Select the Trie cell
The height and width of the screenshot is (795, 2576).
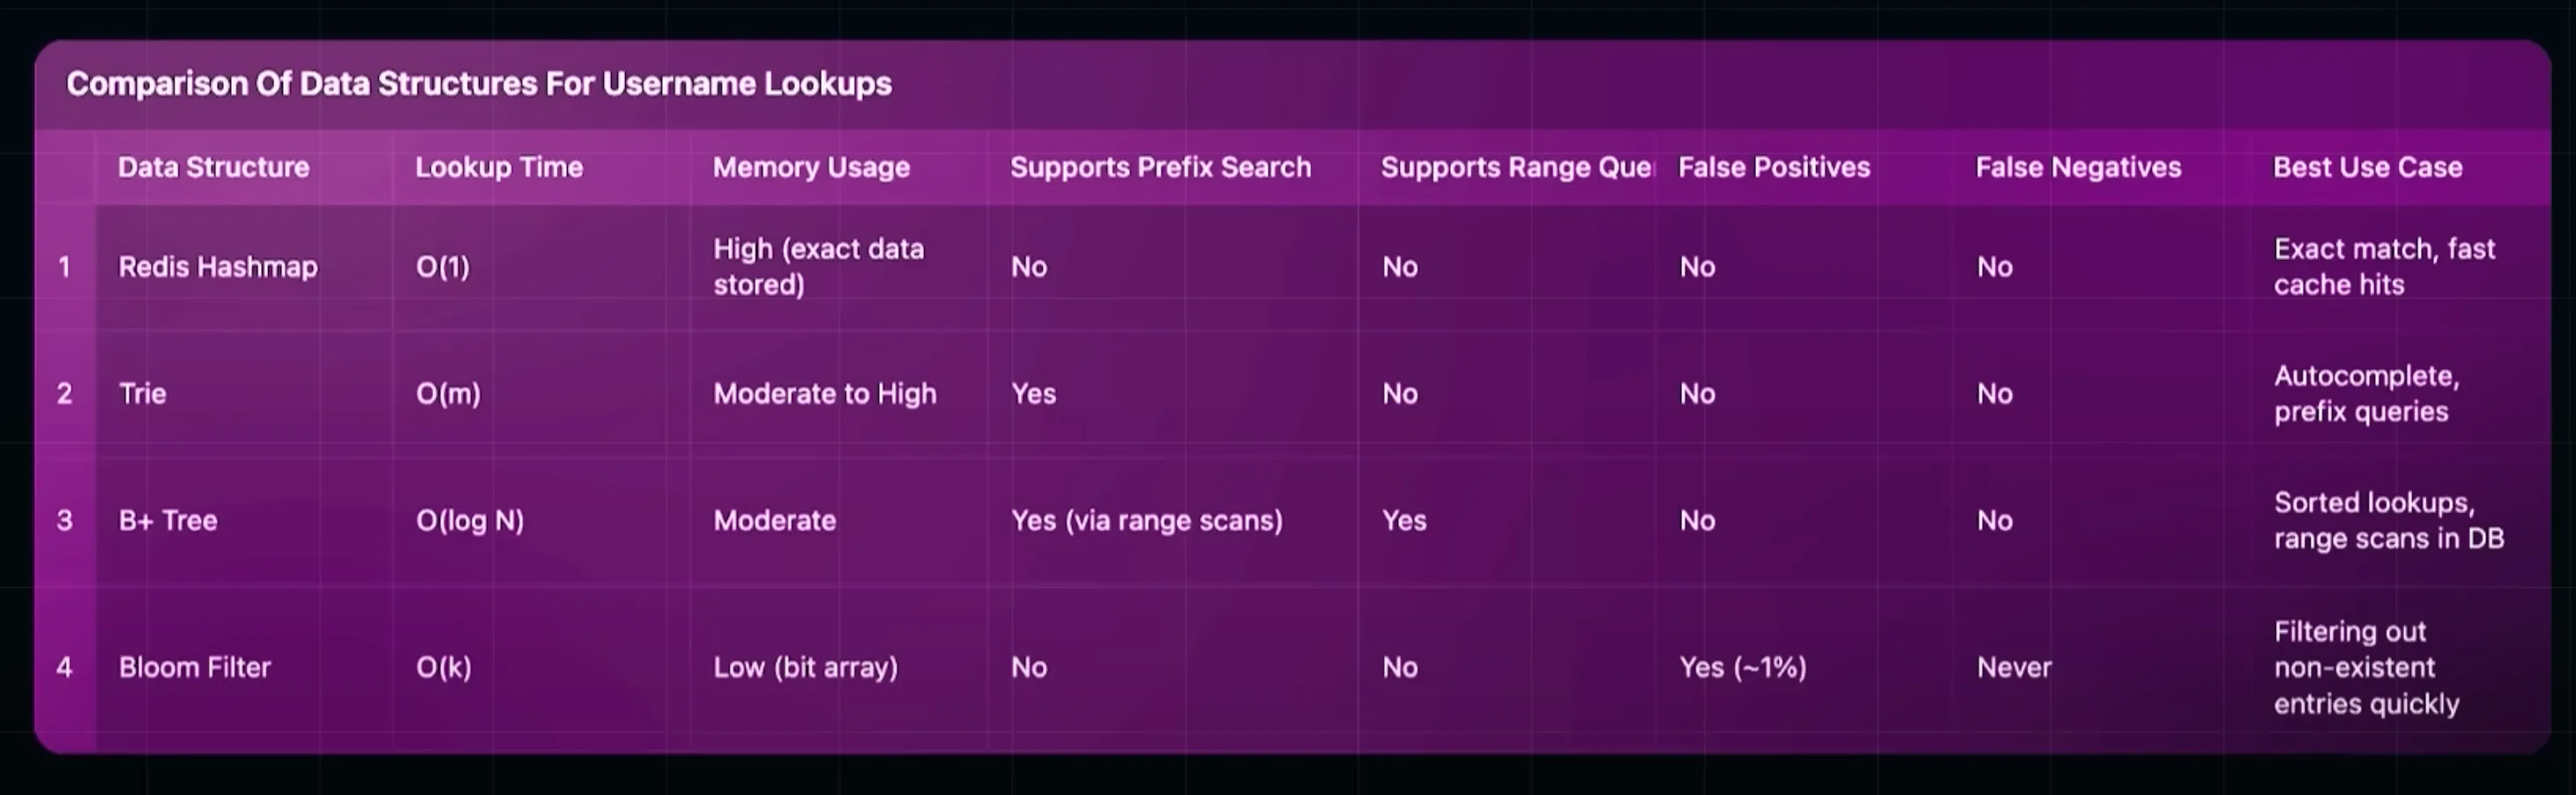tap(142, 394)
